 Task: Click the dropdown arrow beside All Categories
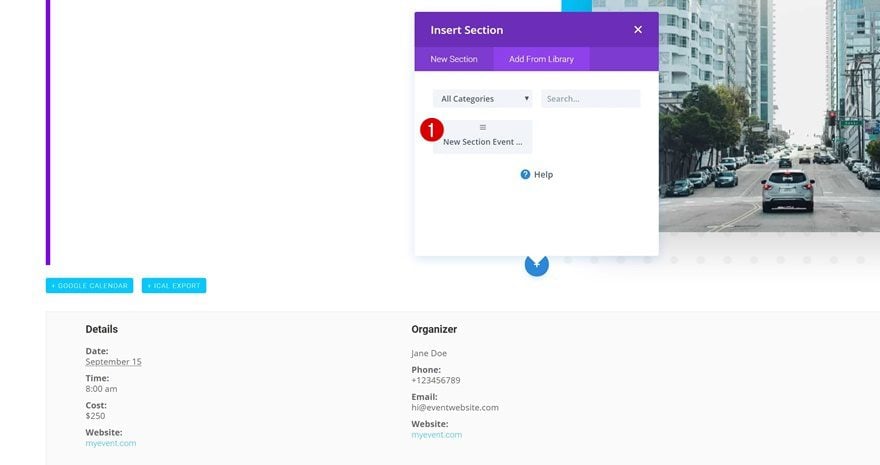pos(526,99)
